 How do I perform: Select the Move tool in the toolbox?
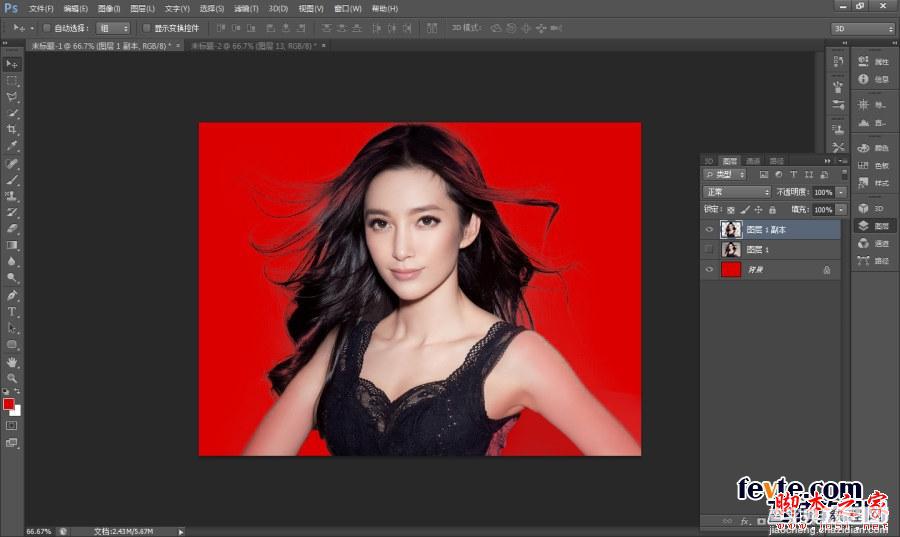coord(11,64)
